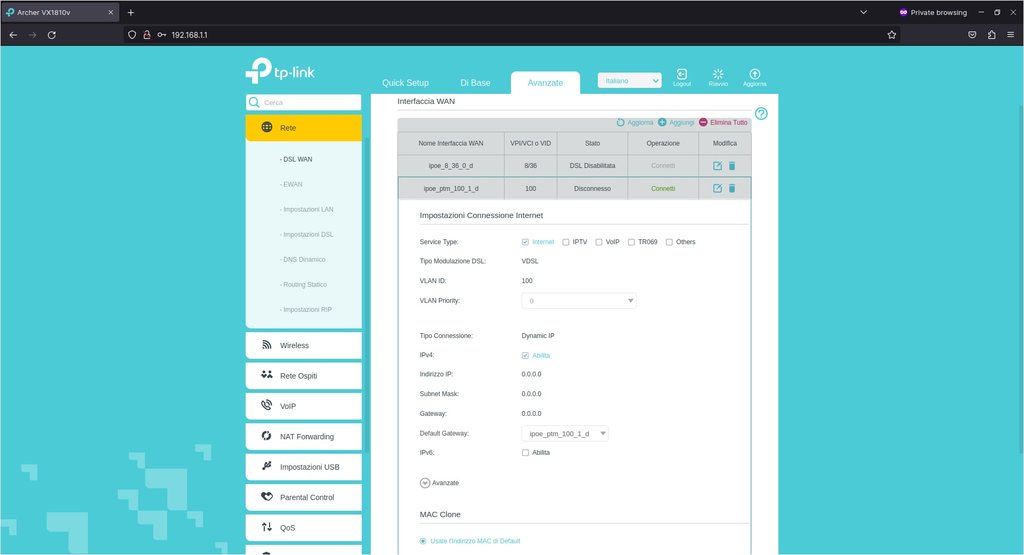This screenshot has height=555, width=1024.
Task: Click the Cerca search input field
Action: tap(304, 103)
